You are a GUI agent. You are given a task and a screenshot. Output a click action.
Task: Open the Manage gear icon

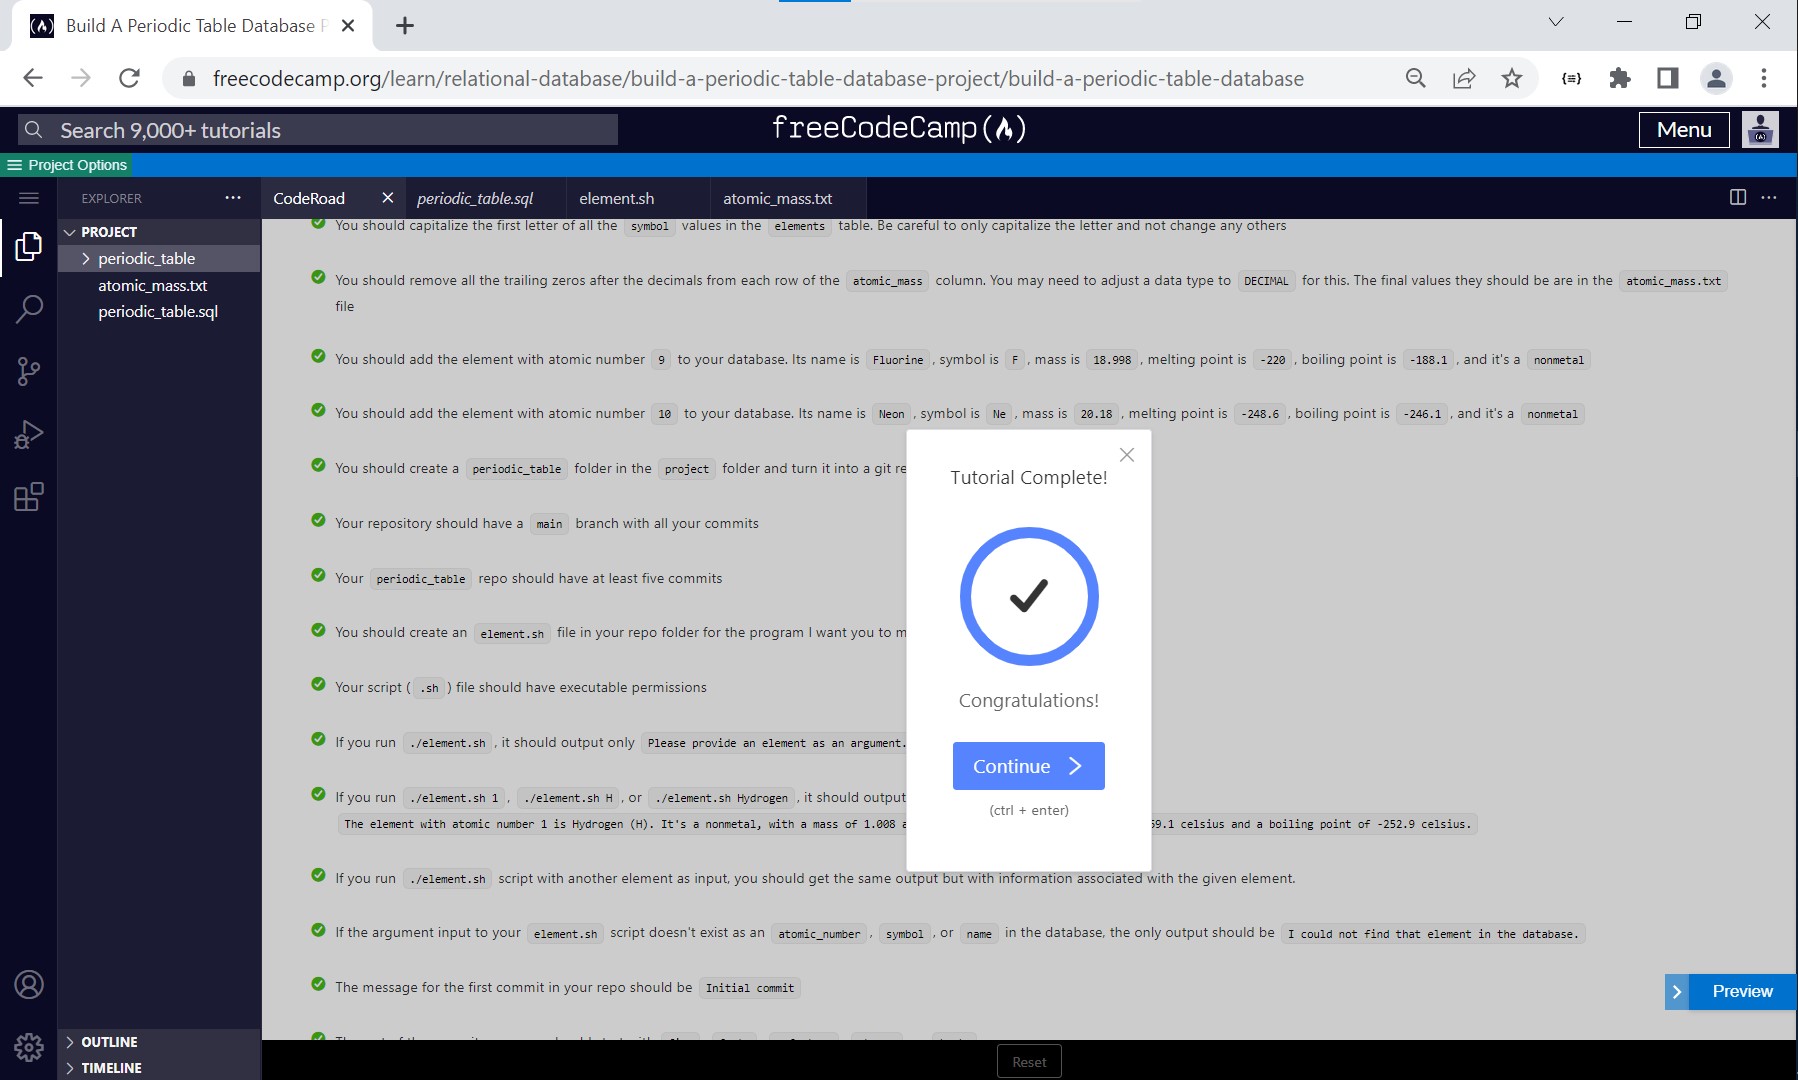tap(29, 1047)
